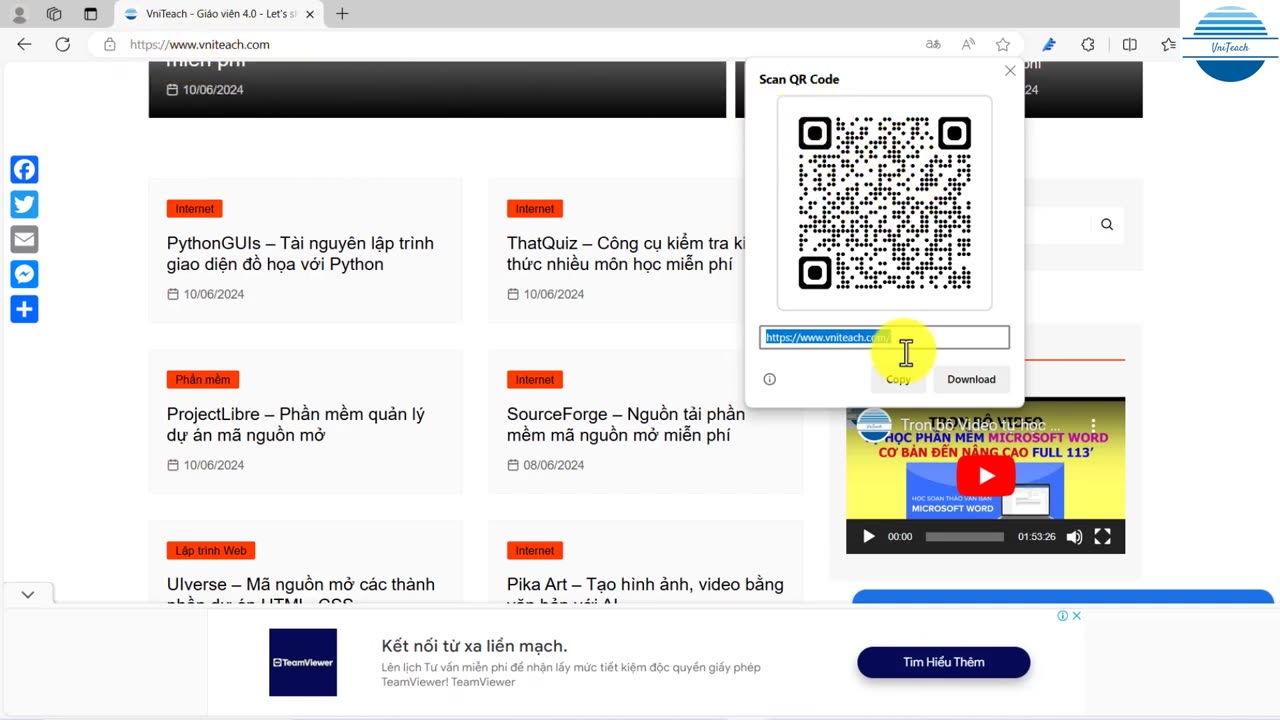Viewport: 1280px width, 720px height.
Task: Open the QR popup info icon
Action: tap(769, 379)
